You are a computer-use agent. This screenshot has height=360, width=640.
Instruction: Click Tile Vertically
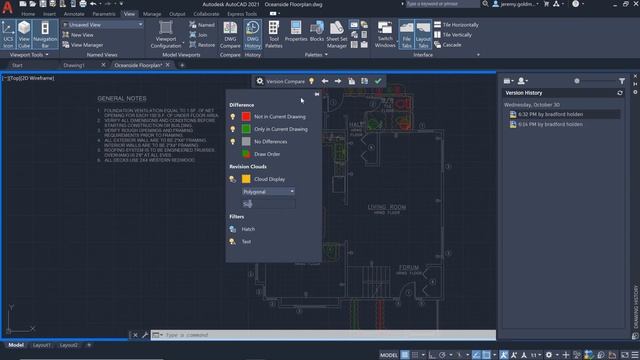pyautogui.click(x=453, y=35)
